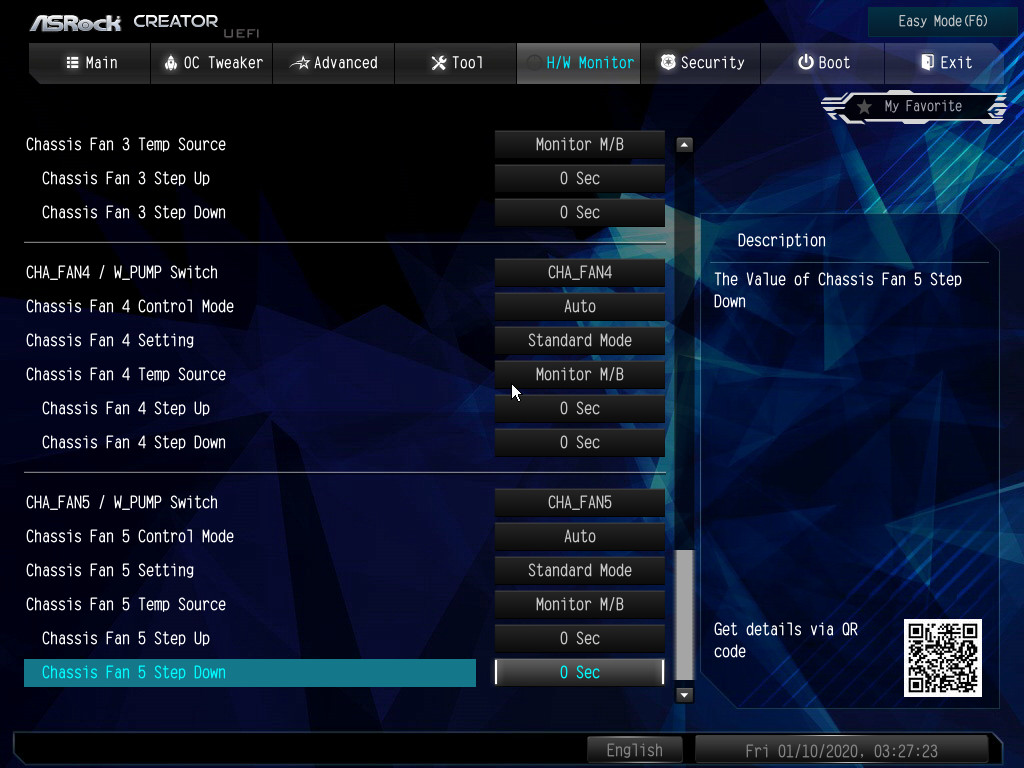Click the Main tab list icon
The width and height of the screenshot is (1024, 768).
72,63
